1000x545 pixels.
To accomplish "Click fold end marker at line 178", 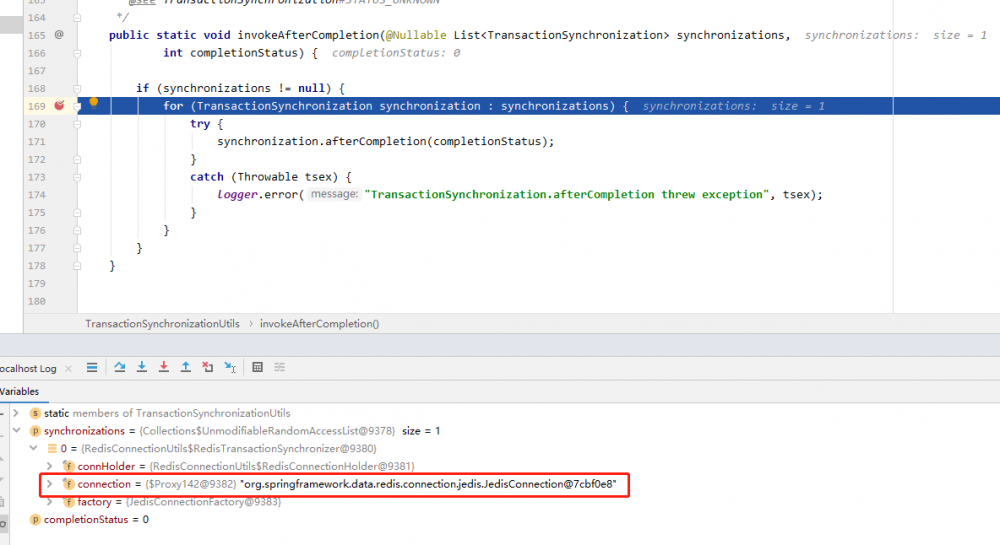I will [x=77, y=266].
